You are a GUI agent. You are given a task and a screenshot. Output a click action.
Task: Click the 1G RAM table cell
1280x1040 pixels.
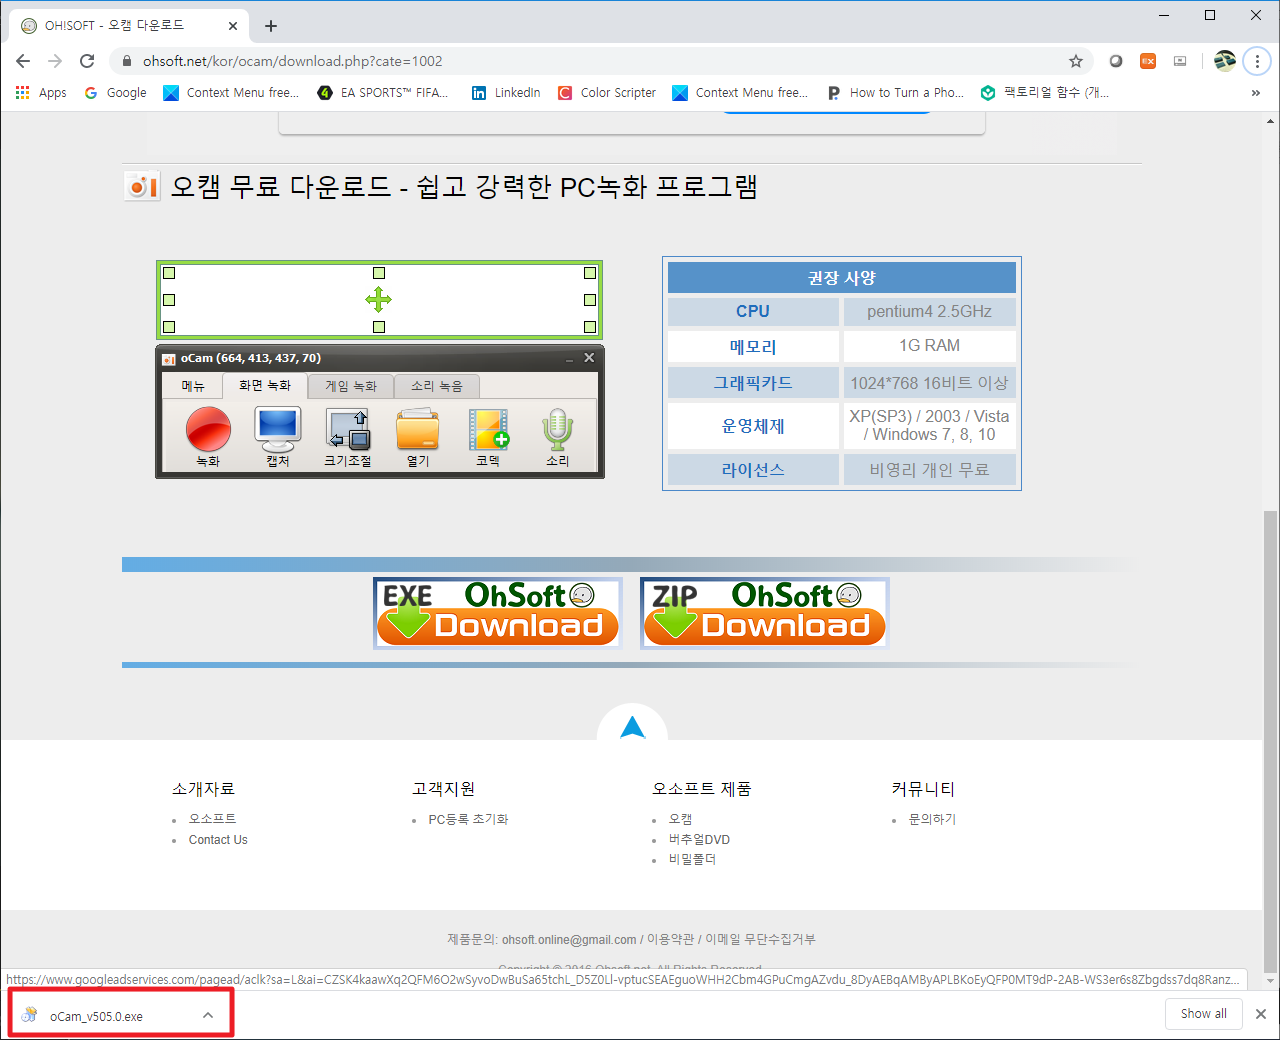pyautogui.click(x=929, y=346)
